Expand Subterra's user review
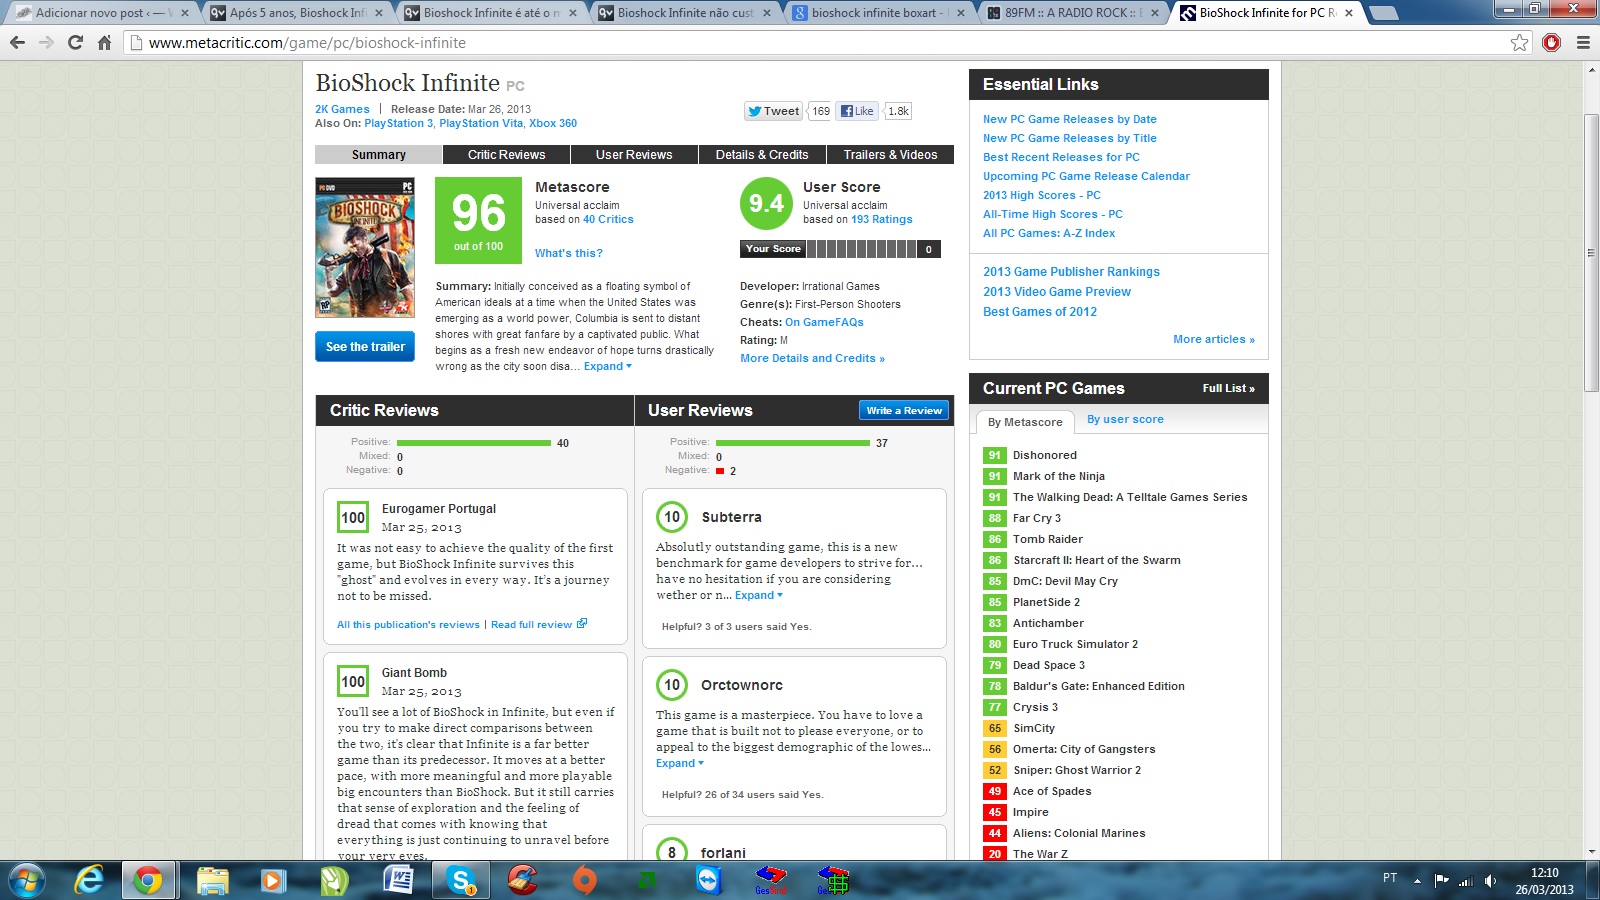Screen dimensions: 1600x900 (758, 596)
